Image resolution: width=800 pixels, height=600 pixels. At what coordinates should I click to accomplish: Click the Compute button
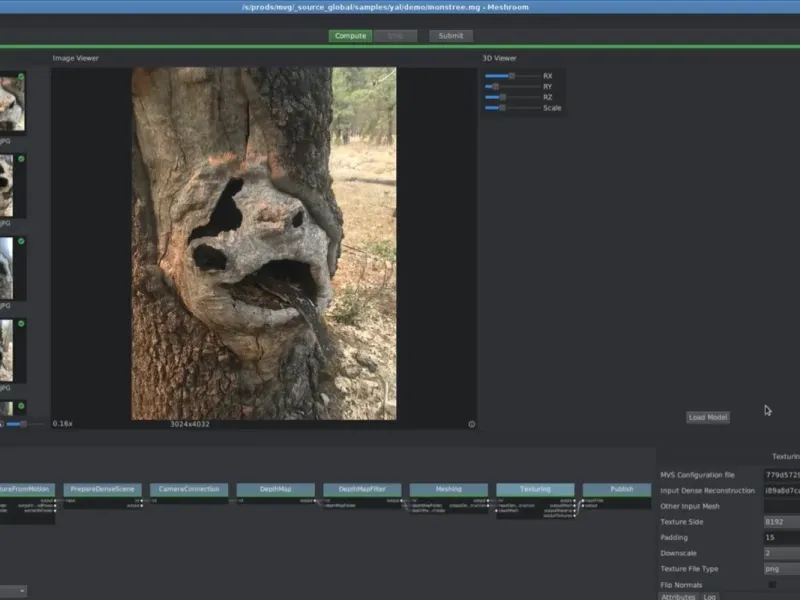pos(350,36)
